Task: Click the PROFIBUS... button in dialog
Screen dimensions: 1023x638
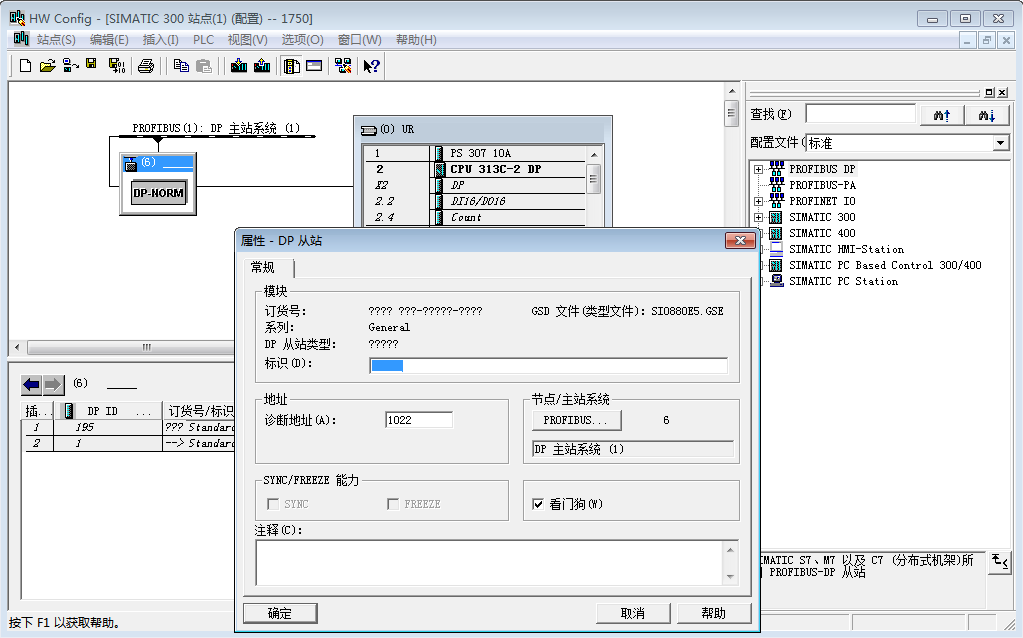Action: [576, 420]
